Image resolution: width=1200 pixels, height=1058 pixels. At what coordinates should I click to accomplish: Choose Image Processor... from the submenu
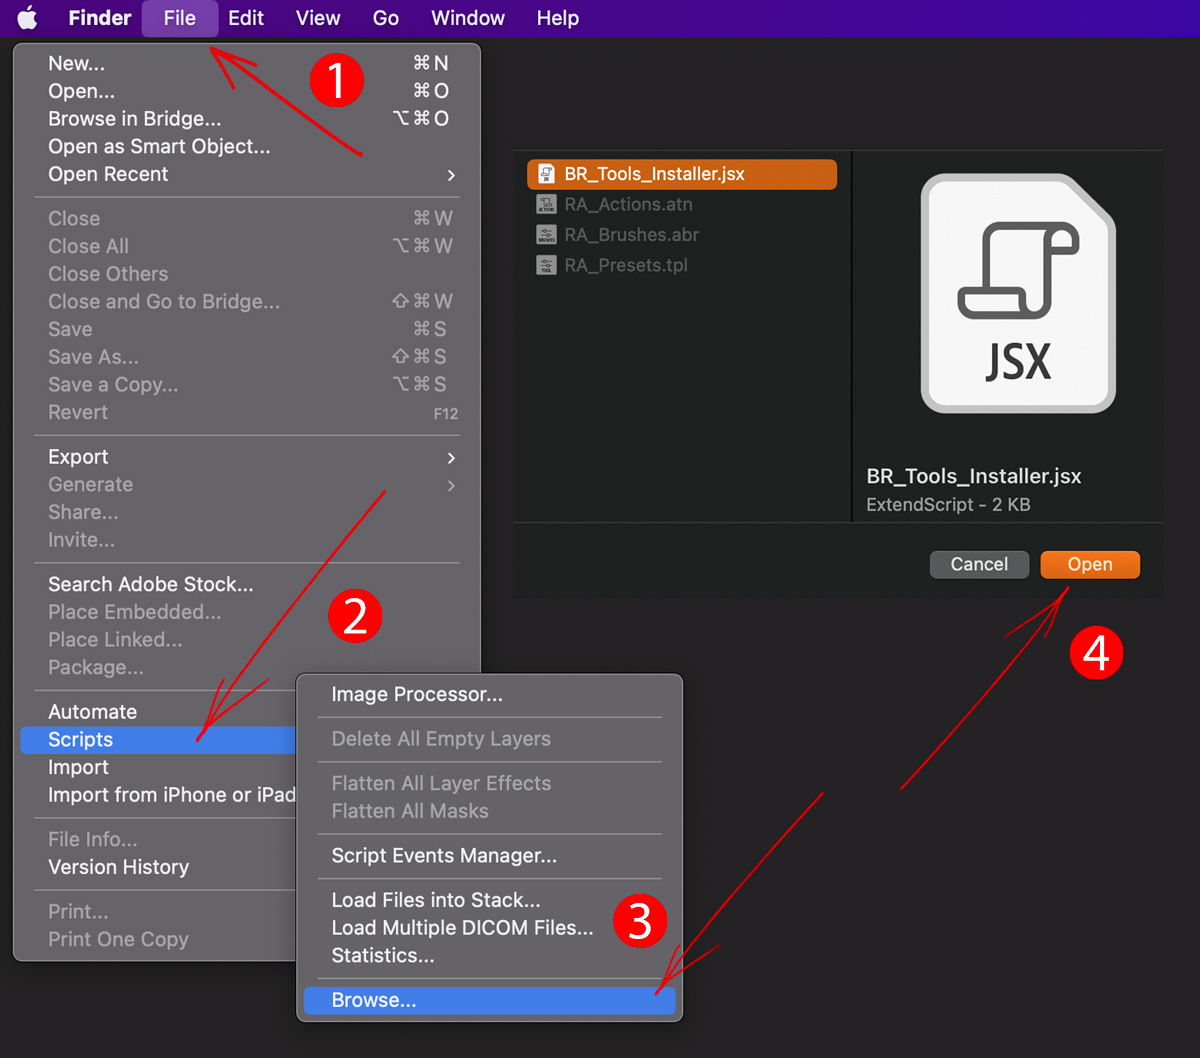click(417, 694)
